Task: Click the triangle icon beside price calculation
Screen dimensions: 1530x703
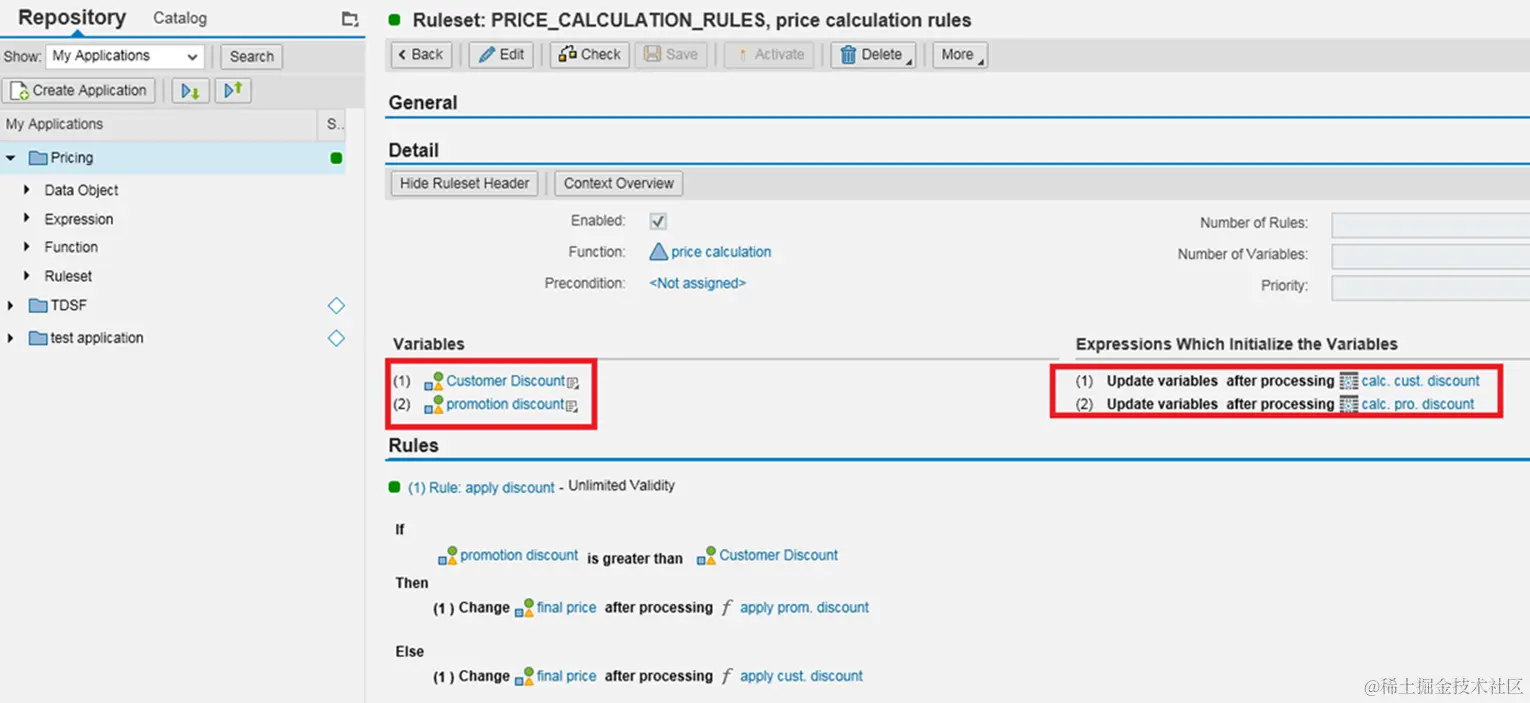Action: (658, 252)
